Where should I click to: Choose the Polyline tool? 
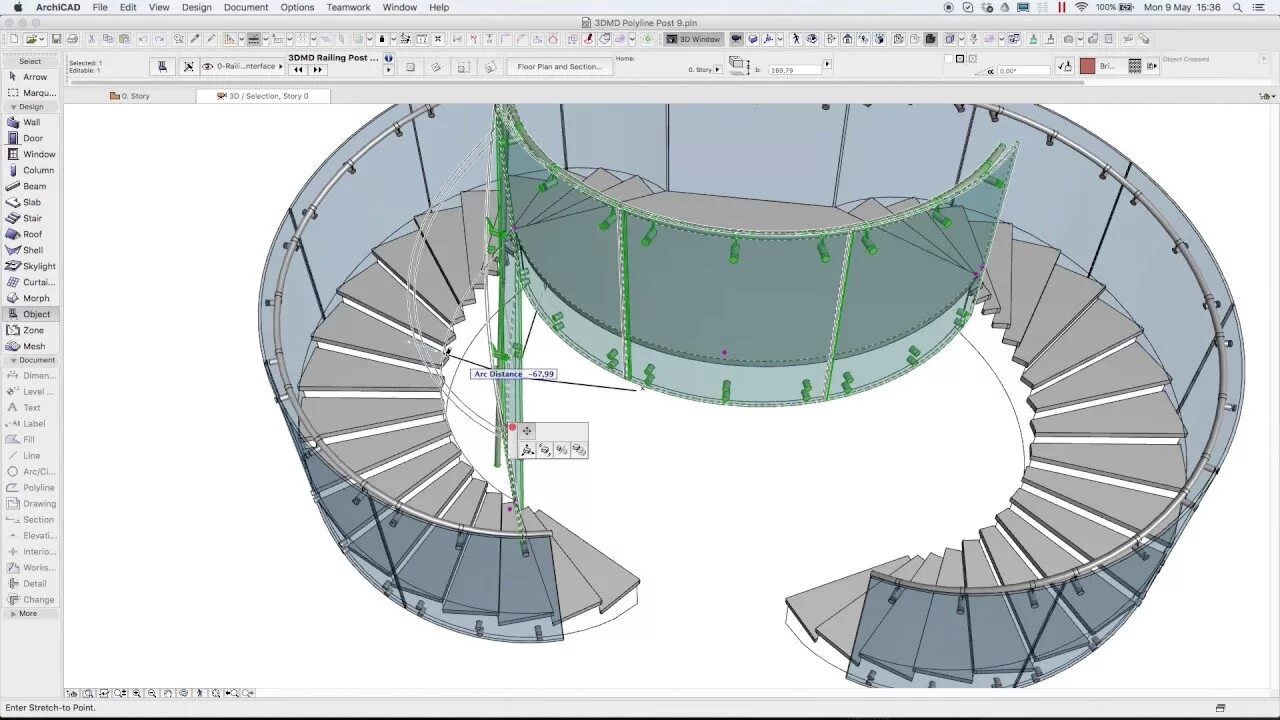30,488
